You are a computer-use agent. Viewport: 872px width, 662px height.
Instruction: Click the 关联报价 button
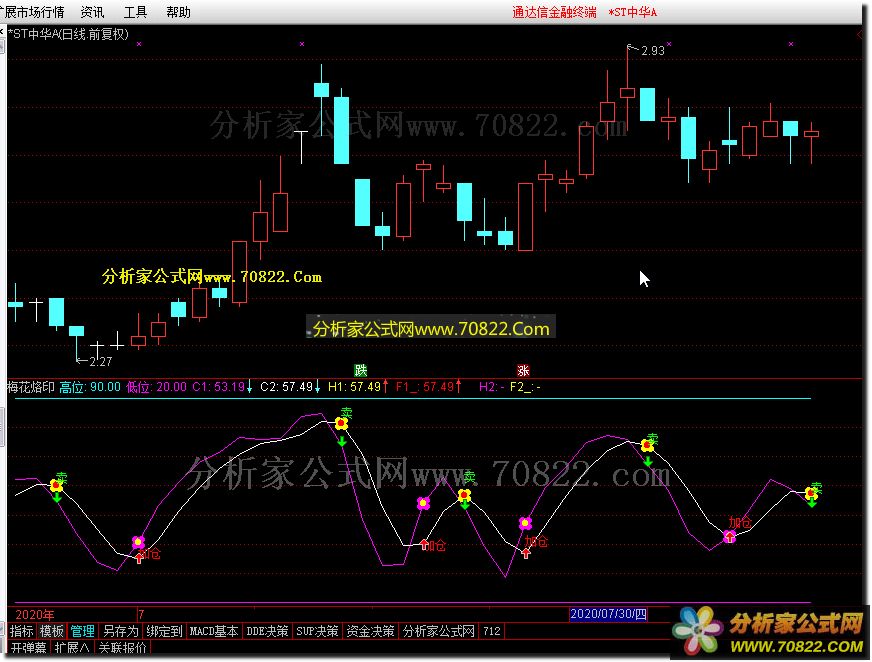click(122, 648)
